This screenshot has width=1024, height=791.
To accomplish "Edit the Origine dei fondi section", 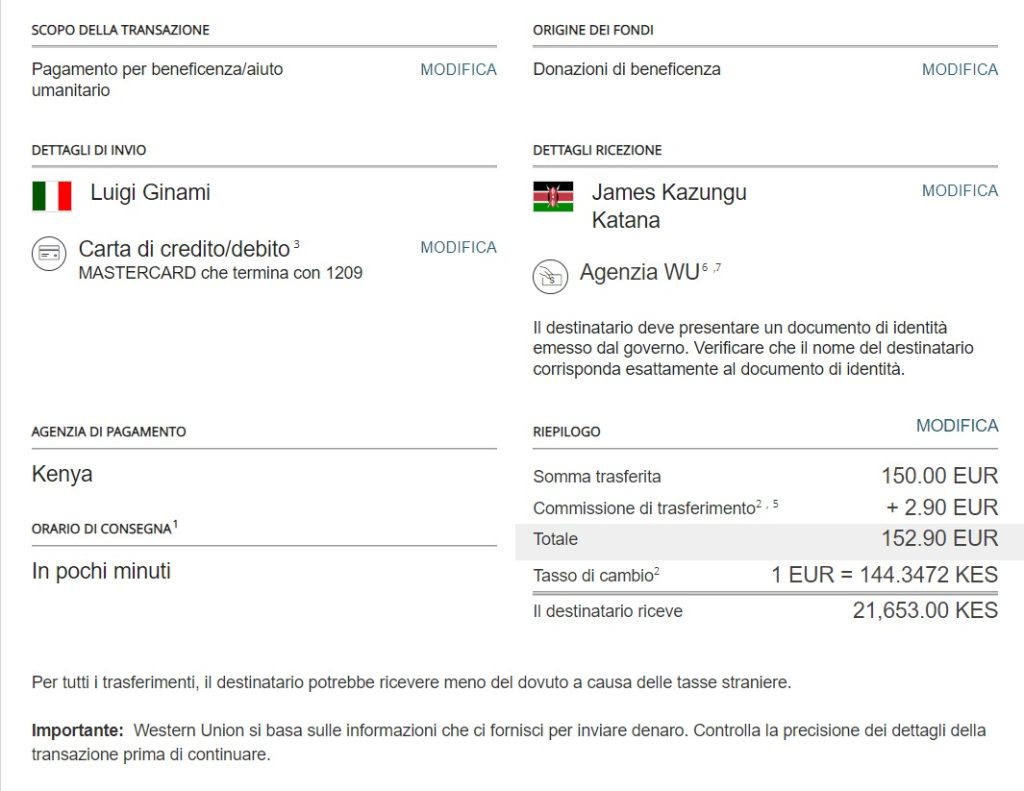I will 960,70.
